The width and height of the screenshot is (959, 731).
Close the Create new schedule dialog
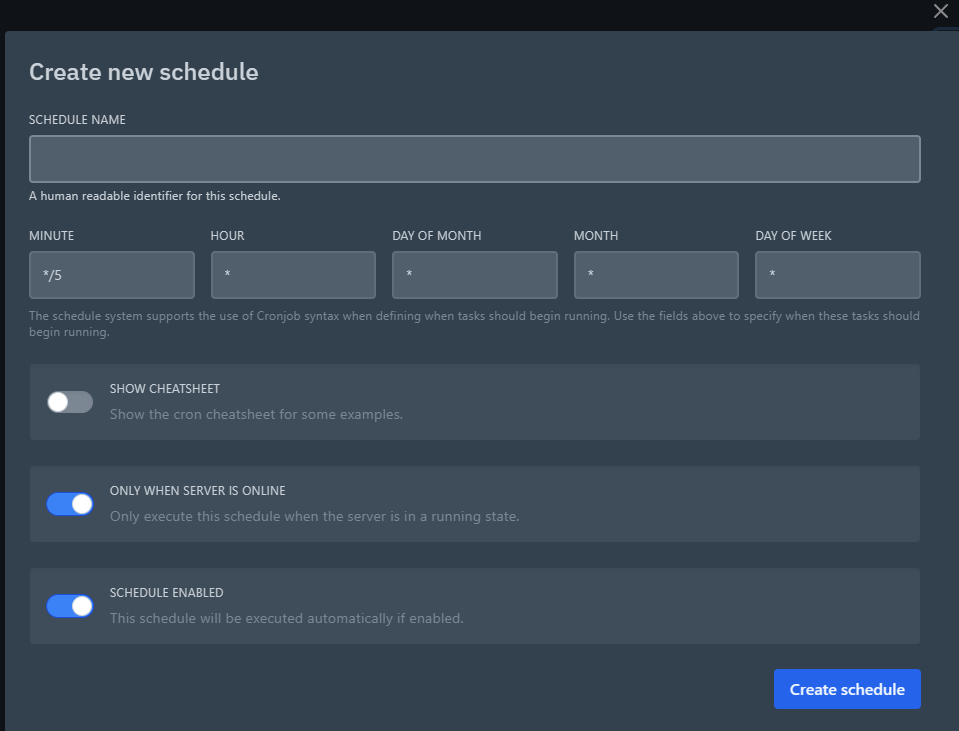coord(940,12)
